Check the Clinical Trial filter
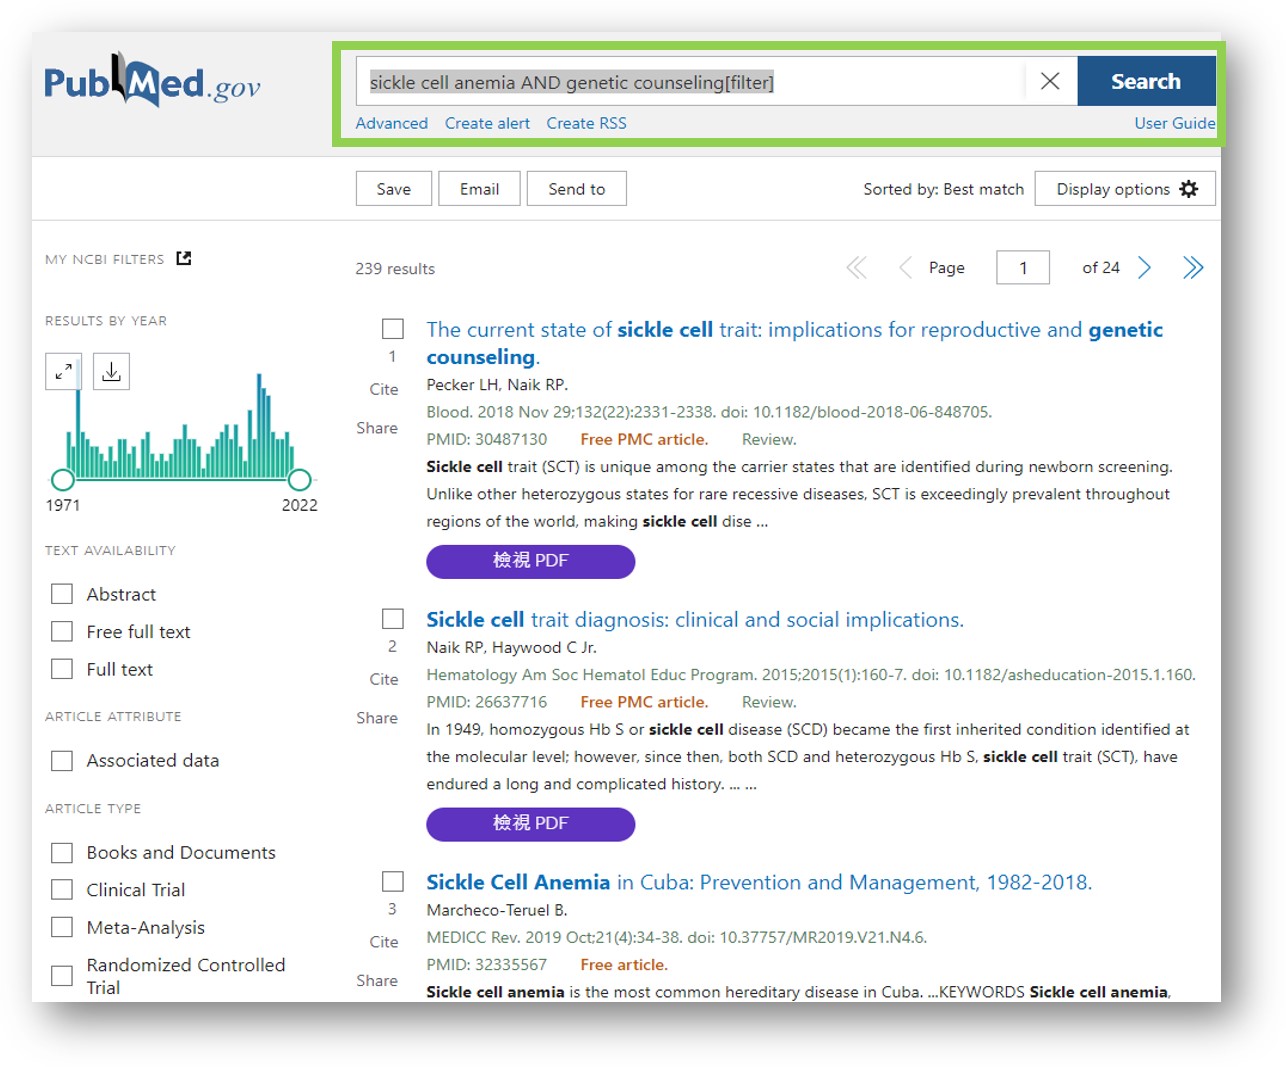 click(x=62, y=890)
